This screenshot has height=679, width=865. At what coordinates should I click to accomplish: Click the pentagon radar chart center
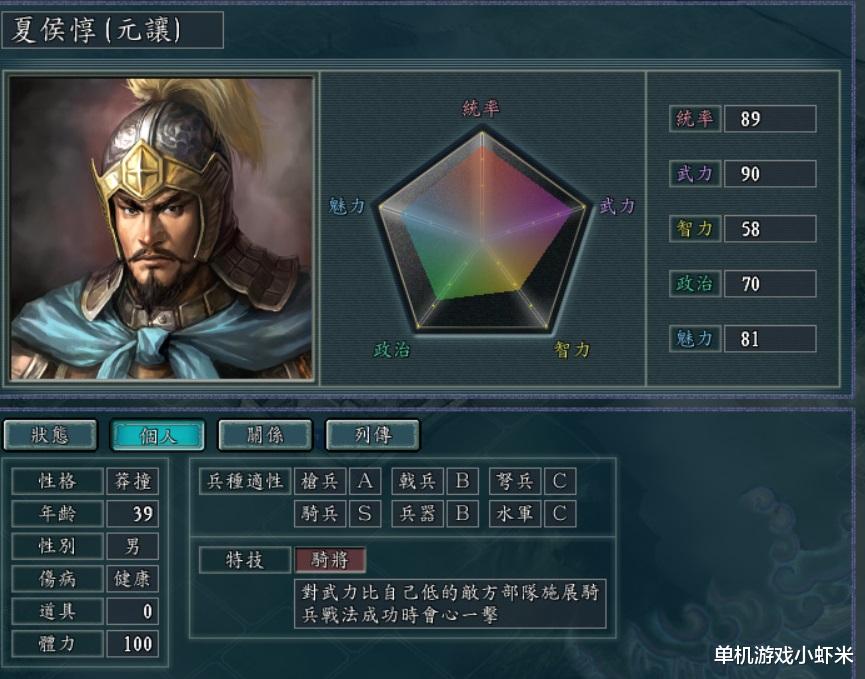point(482,240)
